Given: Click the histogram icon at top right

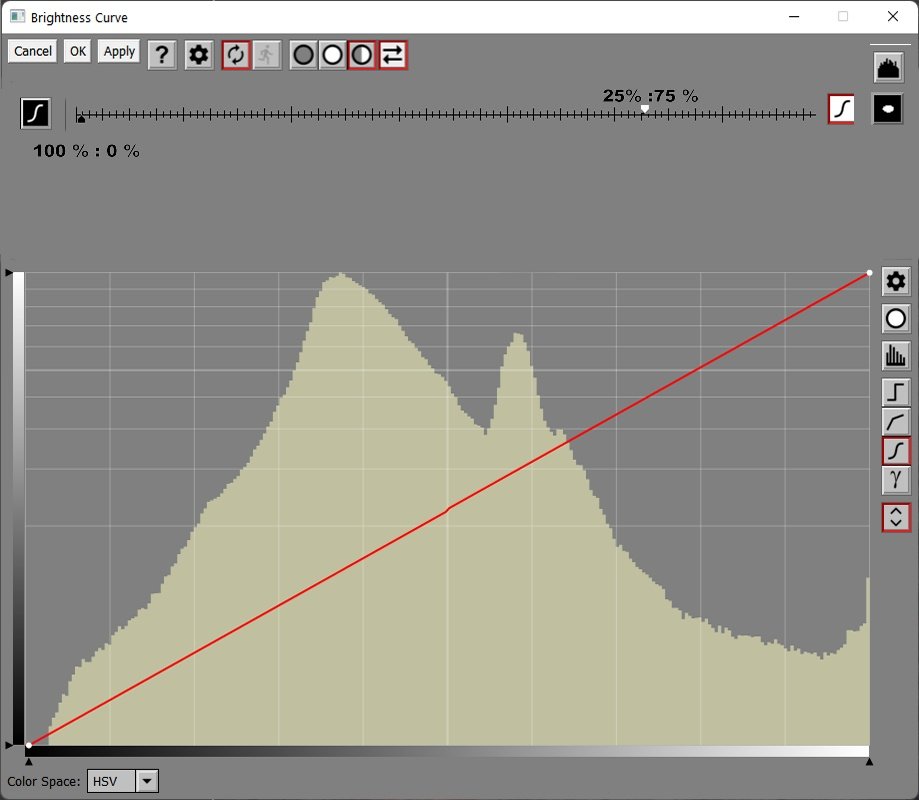Looking at the screenshot, I should tap(888, 68).
